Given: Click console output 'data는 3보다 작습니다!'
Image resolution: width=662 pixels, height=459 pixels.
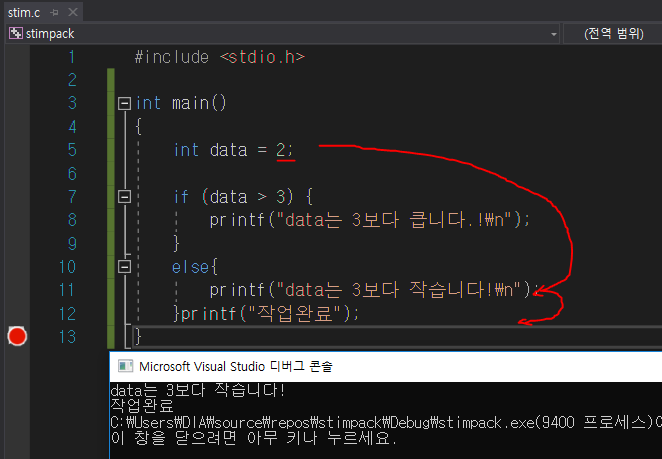Looking at the screenshot, I should click(198, 390).
